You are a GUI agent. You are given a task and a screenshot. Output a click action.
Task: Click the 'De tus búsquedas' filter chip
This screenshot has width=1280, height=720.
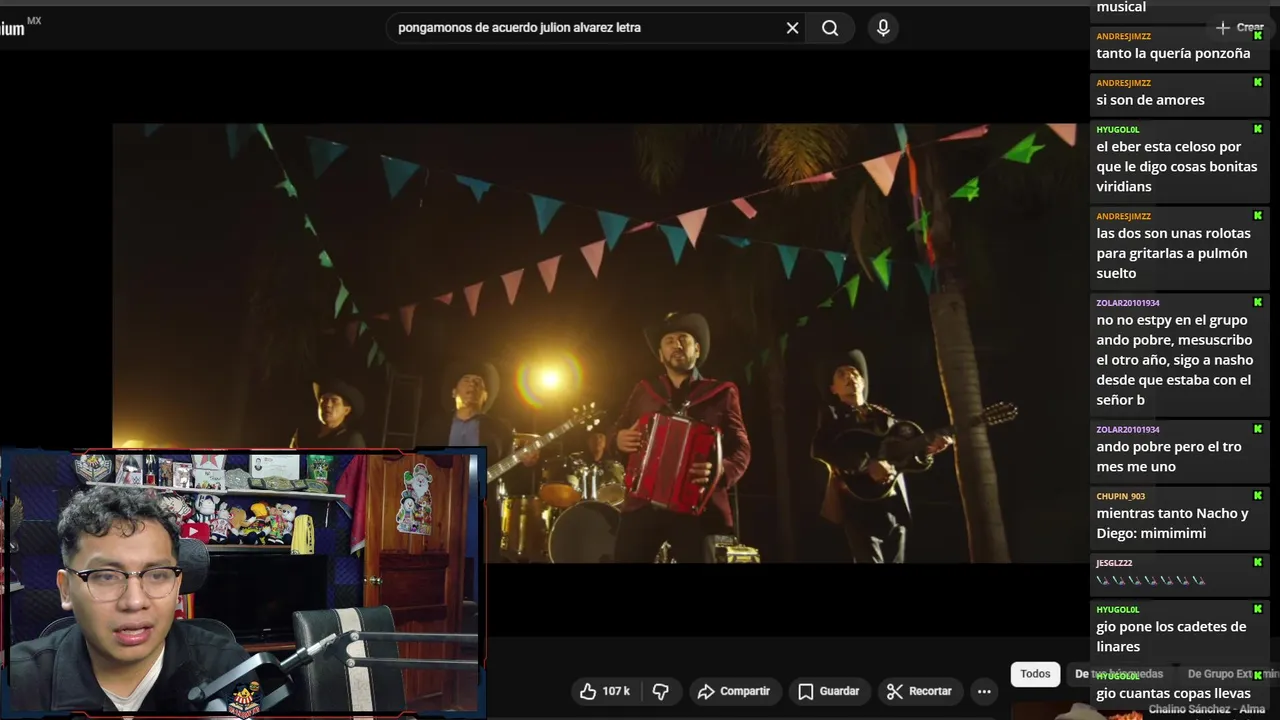point(1119,674)
